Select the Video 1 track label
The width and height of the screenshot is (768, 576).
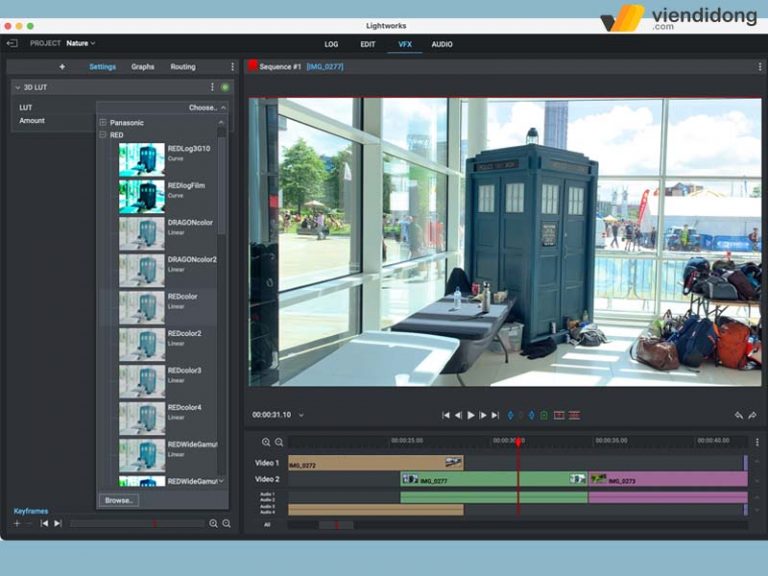click(267, 463)
